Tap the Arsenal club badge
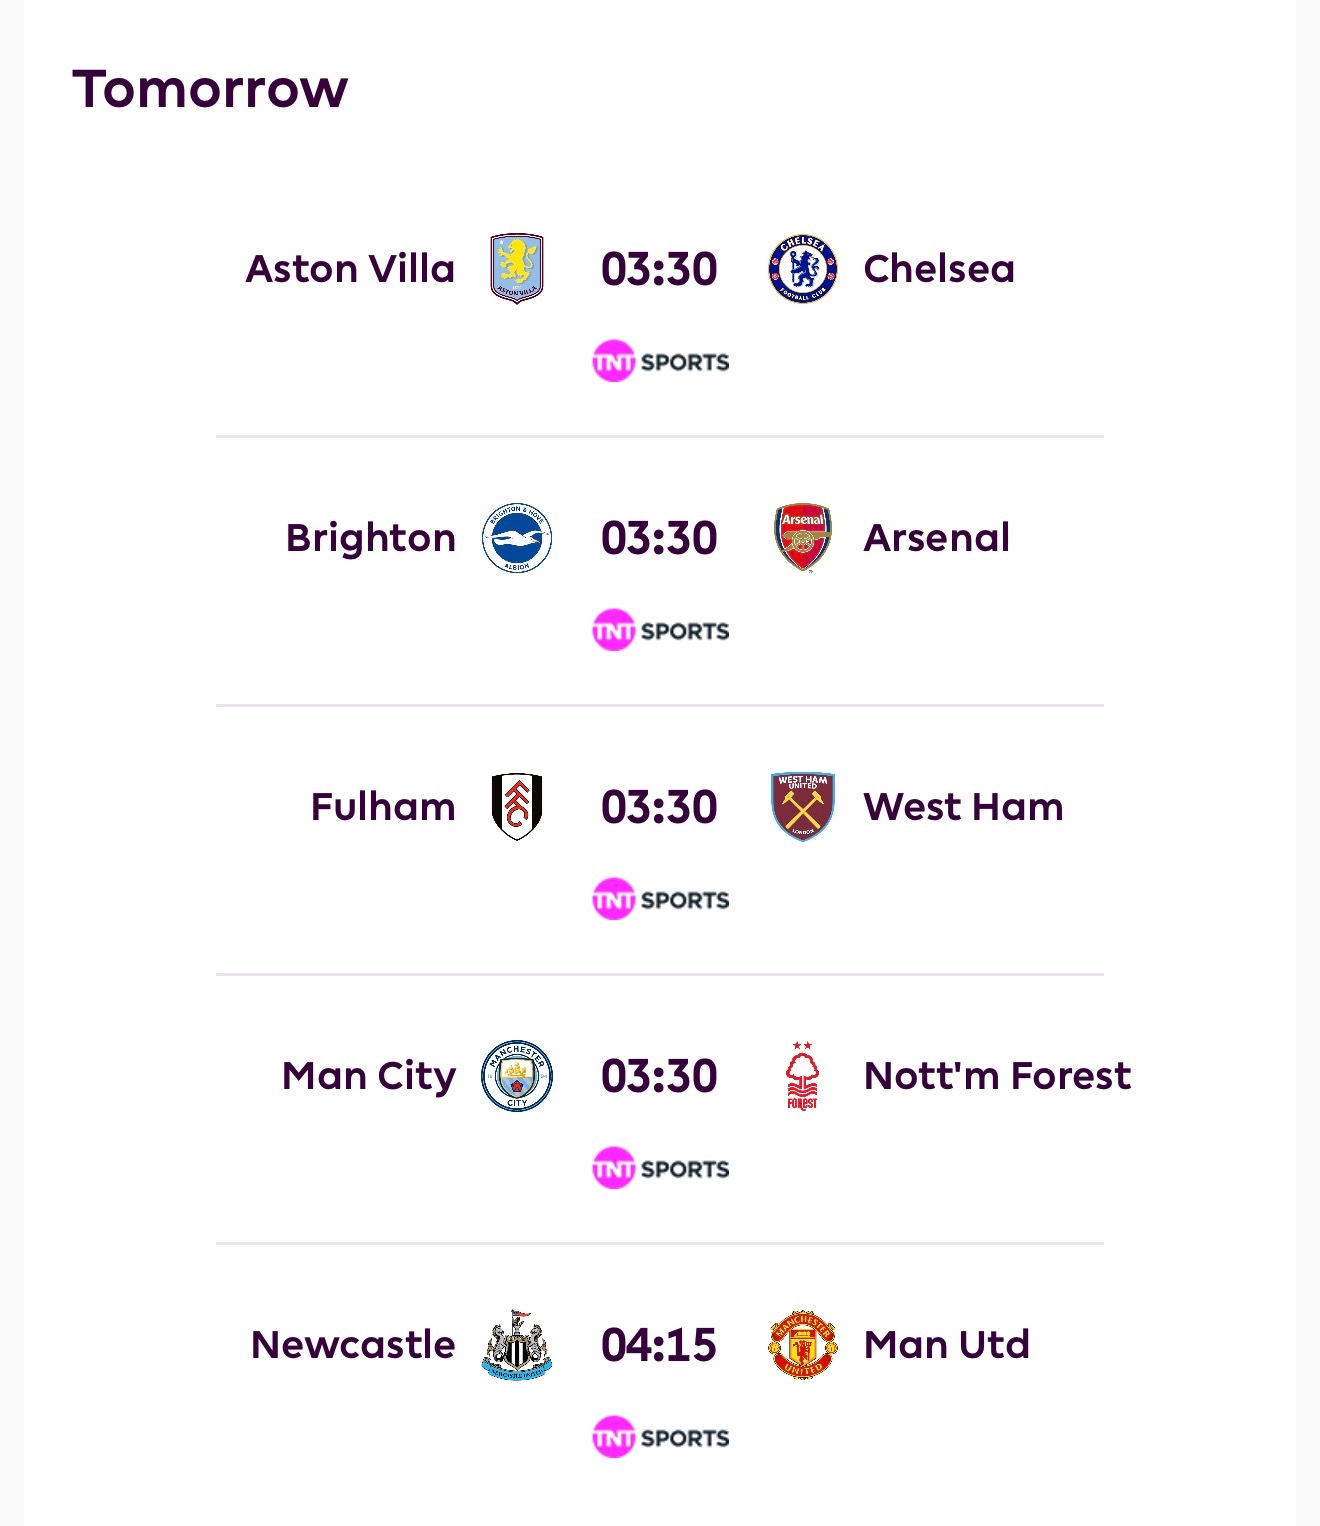The width and height of the screenshot is (1320, 1526). pos(802,538)
